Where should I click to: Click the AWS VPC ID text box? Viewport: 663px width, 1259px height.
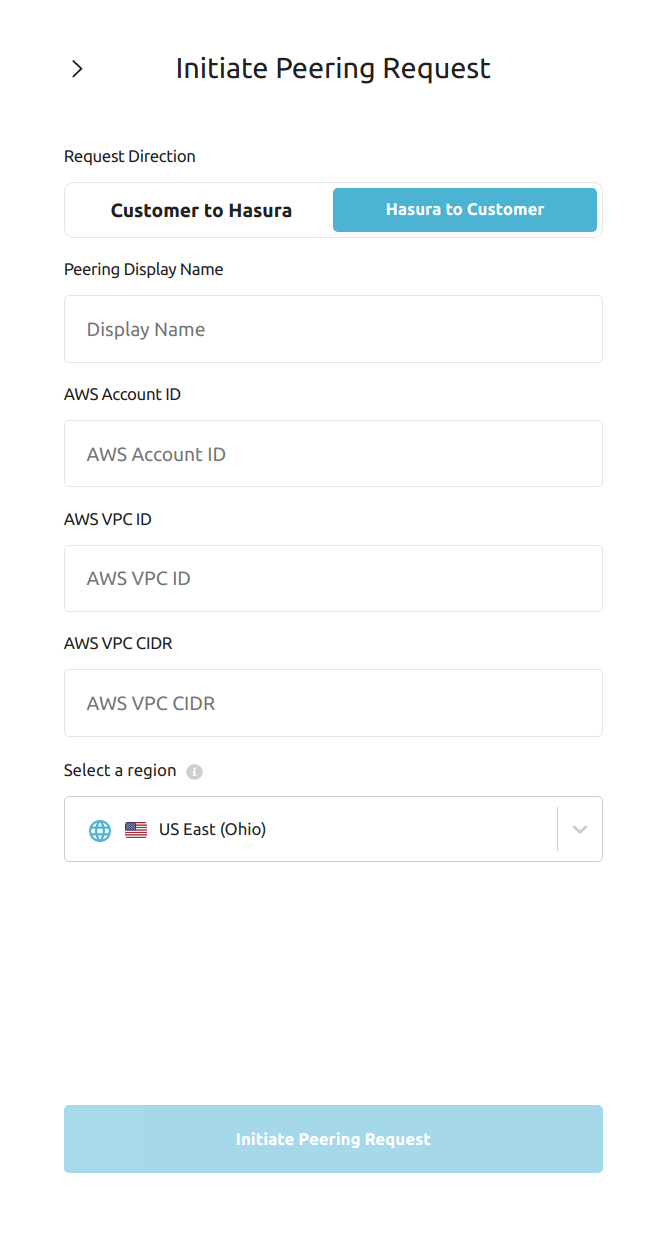coord(333,578)
